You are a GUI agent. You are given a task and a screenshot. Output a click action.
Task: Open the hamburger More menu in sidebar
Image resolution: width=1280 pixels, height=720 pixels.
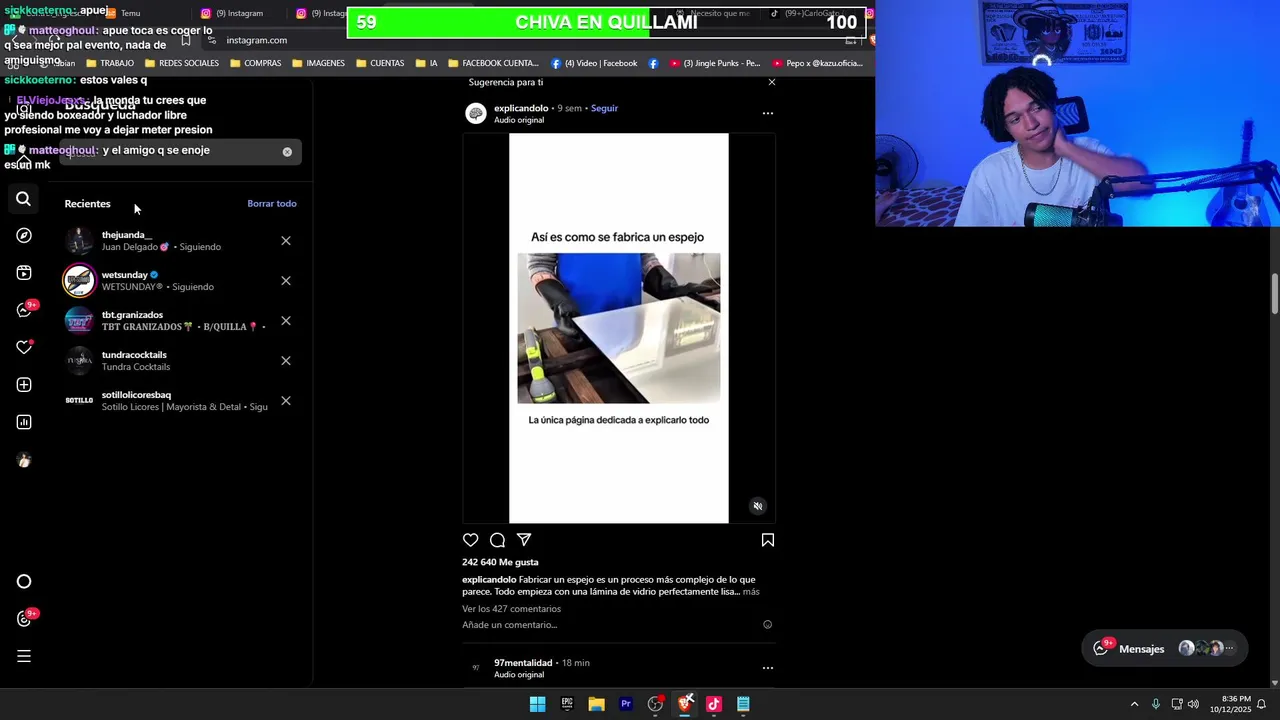click(x=24, y=656)
